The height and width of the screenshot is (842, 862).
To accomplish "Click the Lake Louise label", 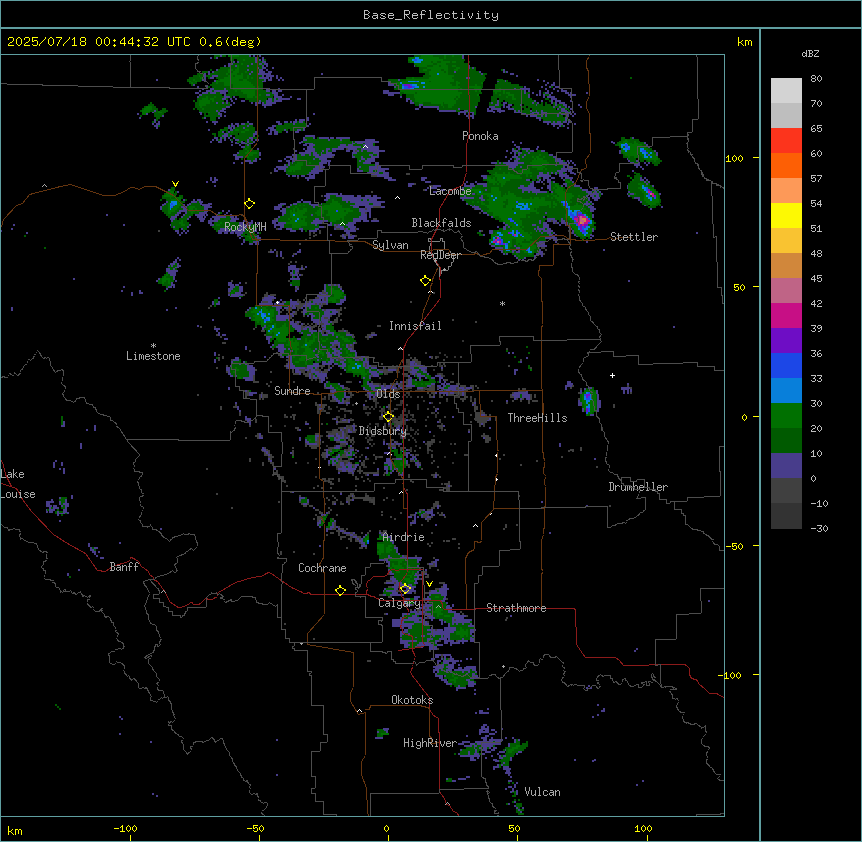I will (x=18, y=484).
